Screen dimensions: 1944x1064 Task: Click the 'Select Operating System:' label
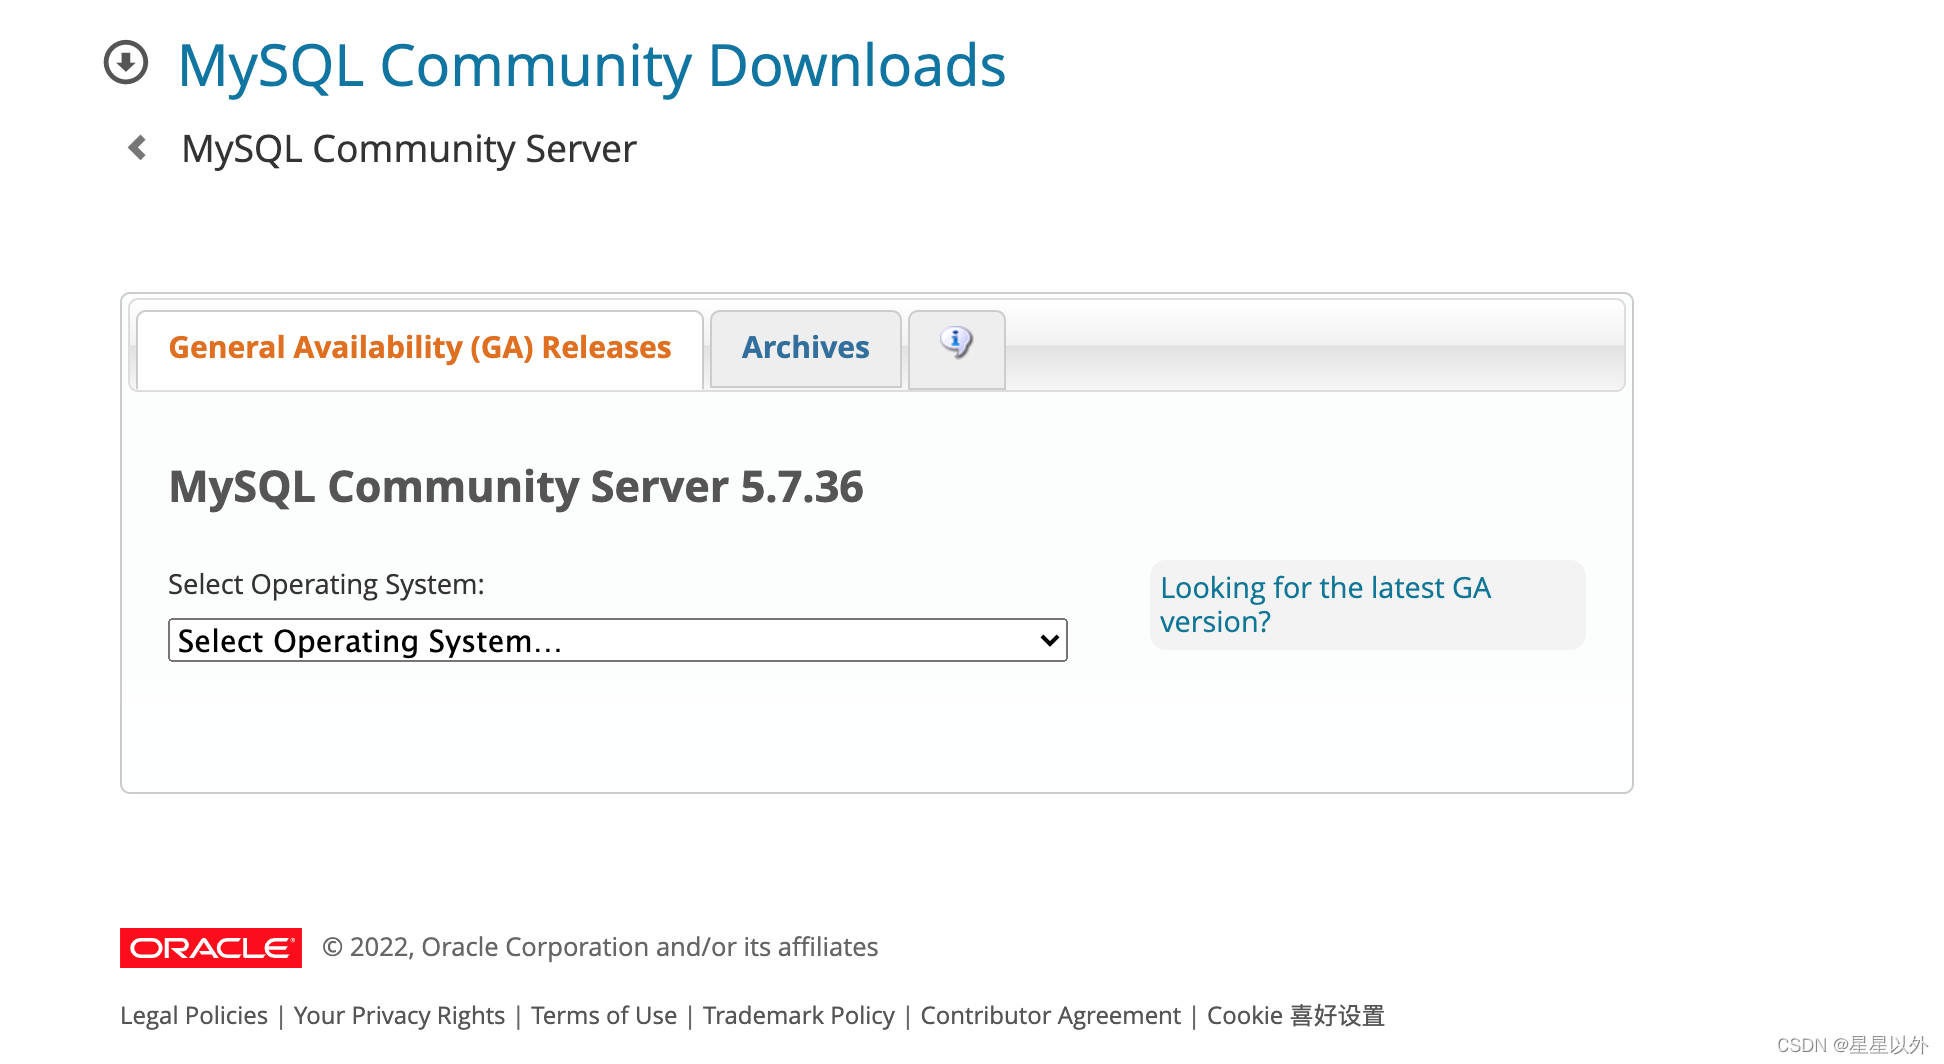click(326, 584)
